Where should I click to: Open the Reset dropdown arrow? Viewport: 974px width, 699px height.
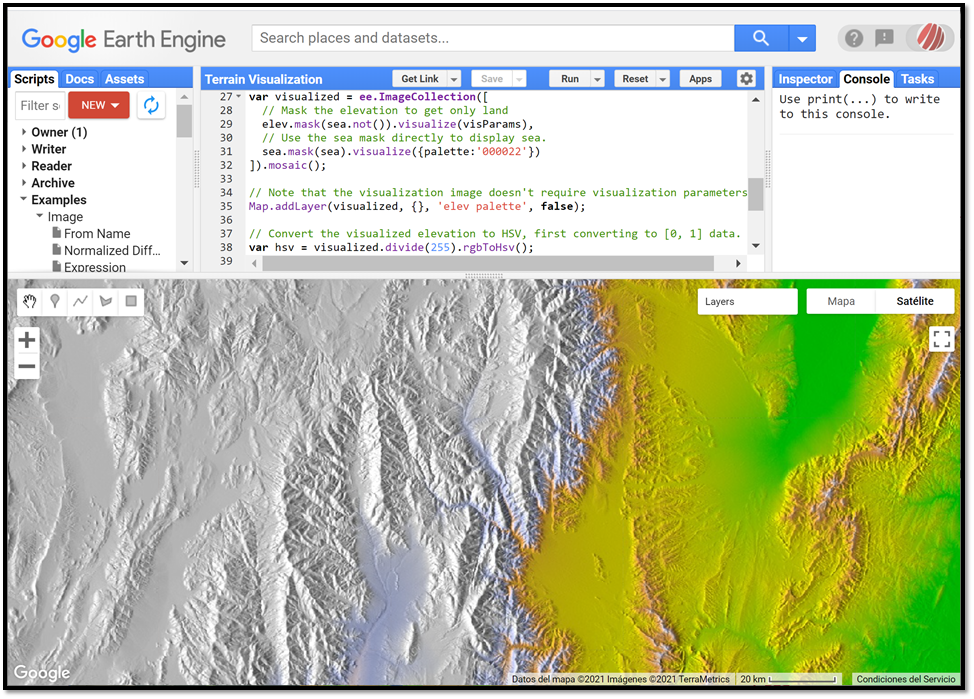point(663,79)
